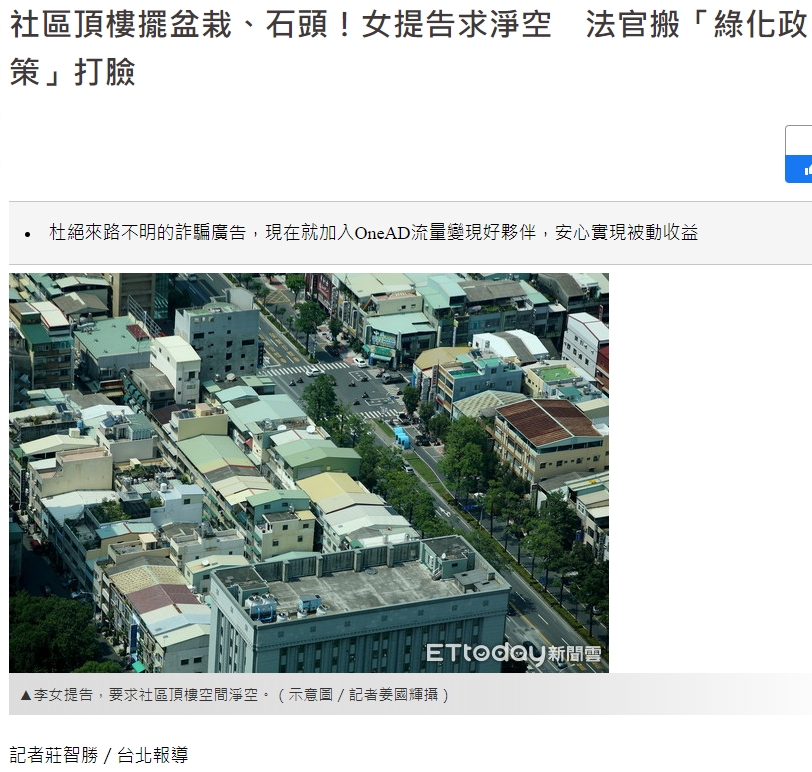
Task: Open the OneAD流量變現好夥伴 promo link
Action: click(x=373, y=232)
